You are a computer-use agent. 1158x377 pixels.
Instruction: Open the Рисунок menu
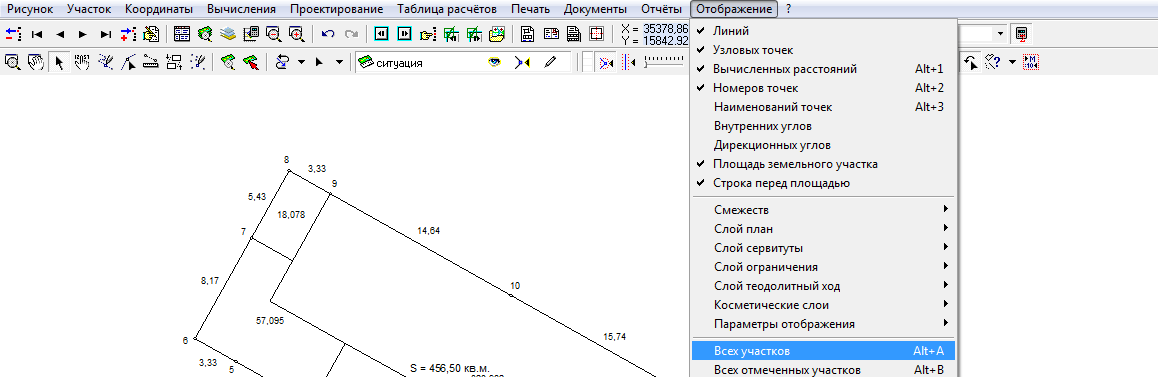point(30,10)
